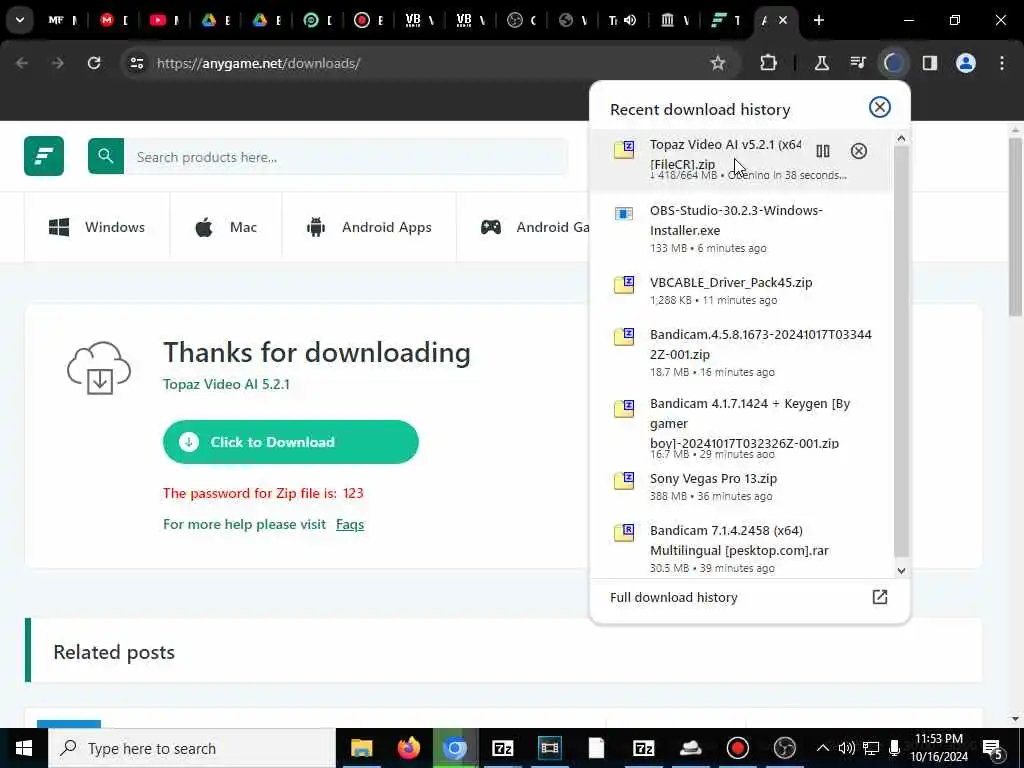Click the Topaz Video AI zip file icon
Screen dimensions: 1024x768
click(x=624, y=150)
